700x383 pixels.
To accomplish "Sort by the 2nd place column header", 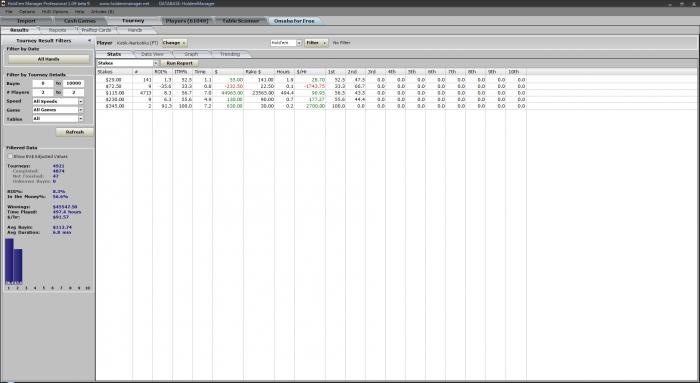I will click(356, 72).
